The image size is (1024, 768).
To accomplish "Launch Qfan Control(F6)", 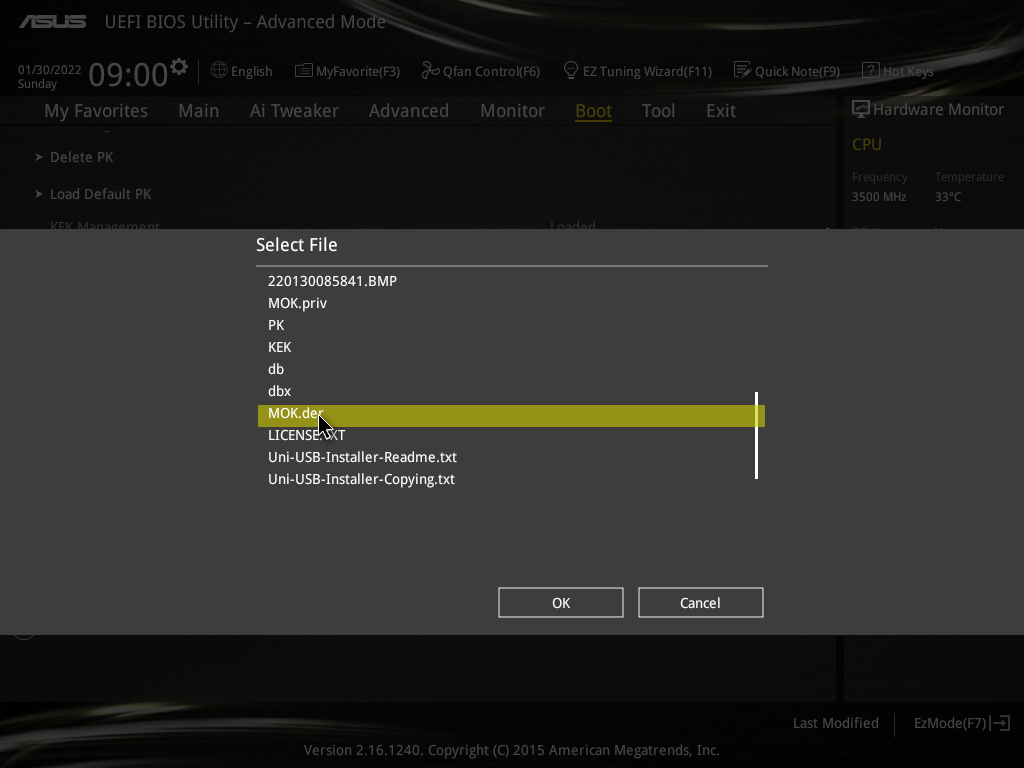I will [491, 71].
